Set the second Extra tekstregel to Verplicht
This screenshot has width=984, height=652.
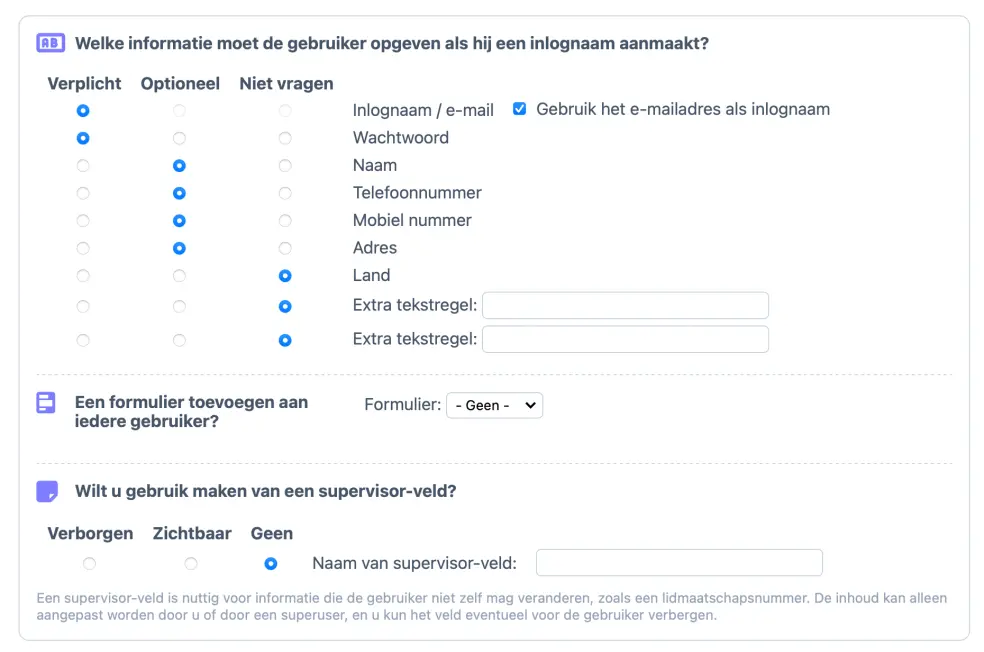coord(83,339)
